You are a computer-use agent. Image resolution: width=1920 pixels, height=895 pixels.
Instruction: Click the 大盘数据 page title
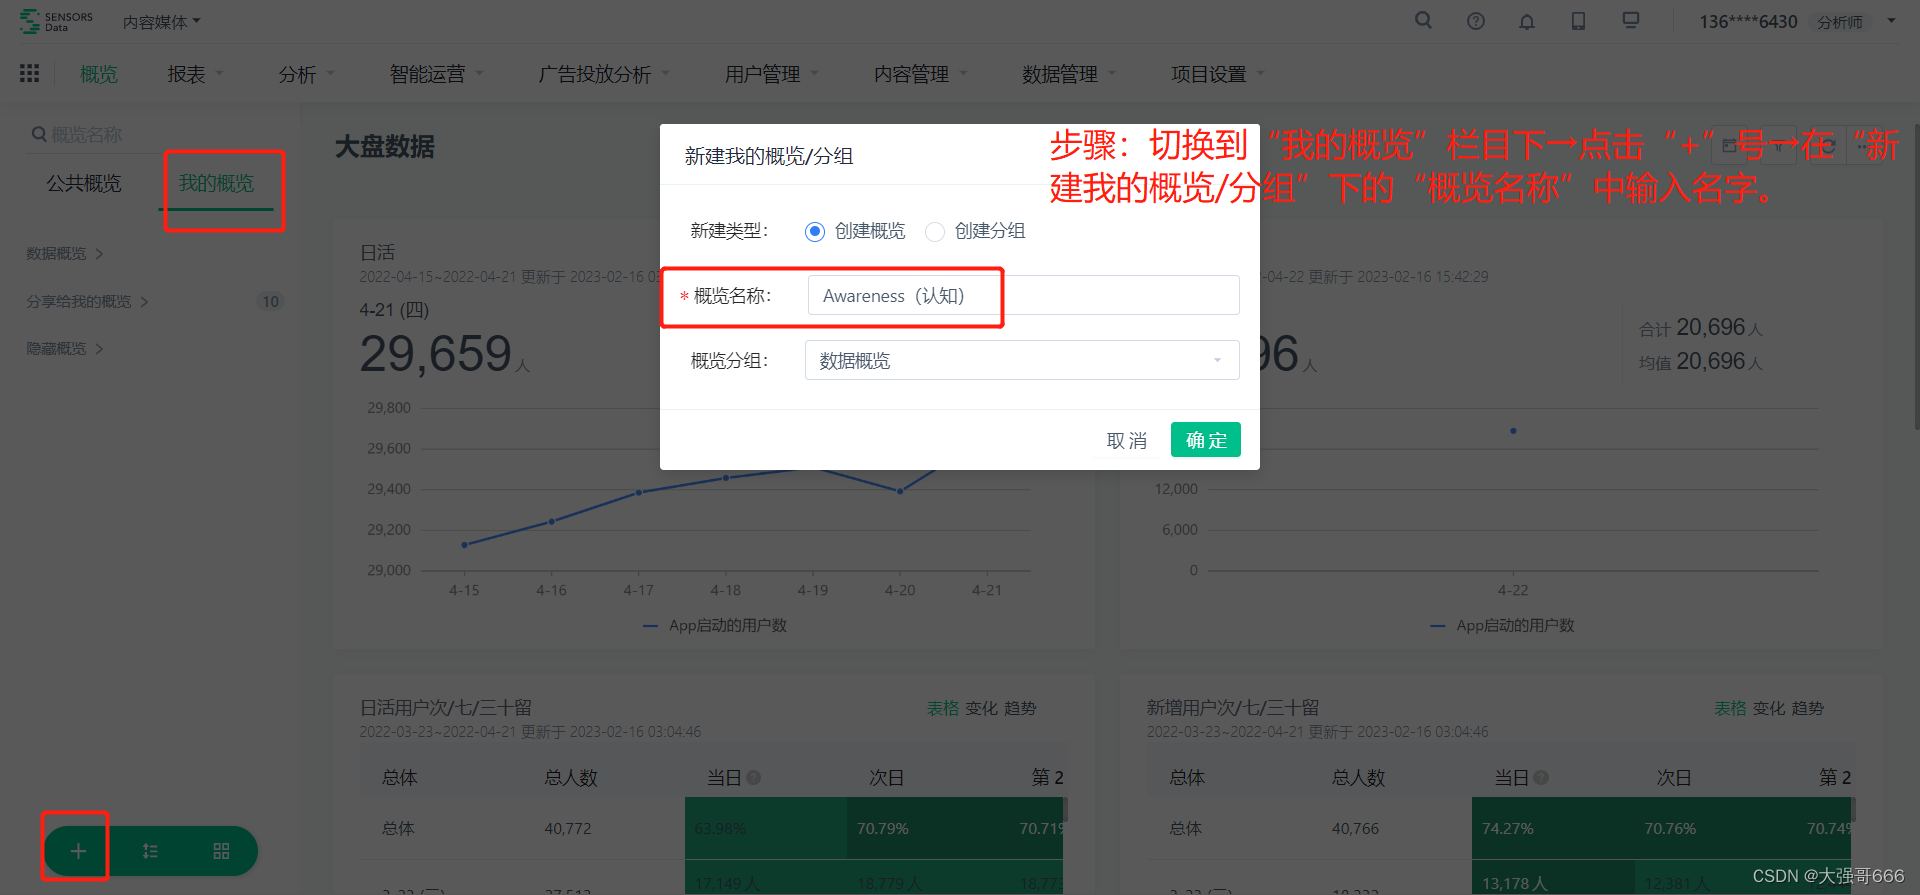tap(384, 147)
